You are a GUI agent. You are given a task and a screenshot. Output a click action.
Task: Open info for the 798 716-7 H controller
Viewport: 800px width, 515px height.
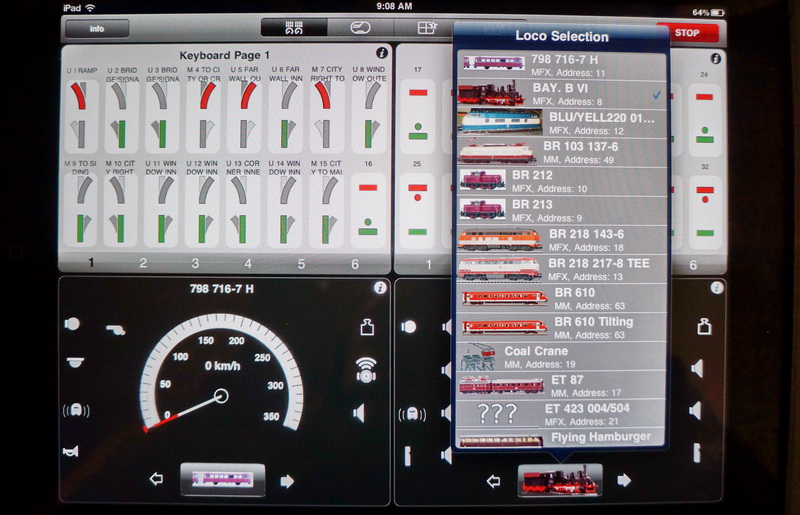[380, 288]
